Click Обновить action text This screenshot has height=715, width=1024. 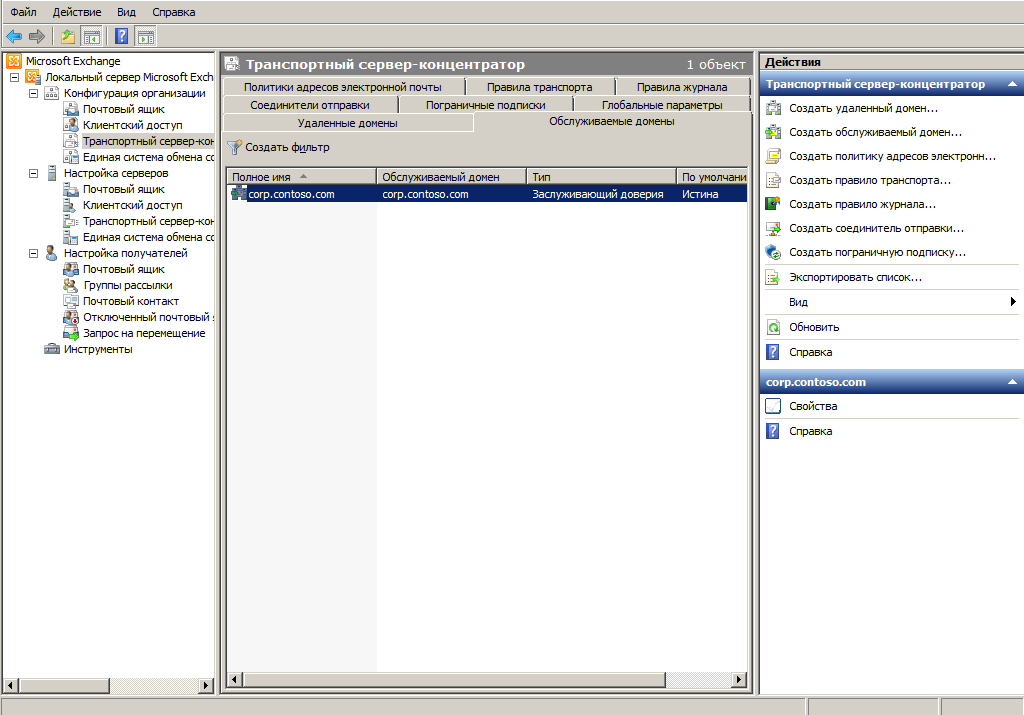click(x=814, y=327)
